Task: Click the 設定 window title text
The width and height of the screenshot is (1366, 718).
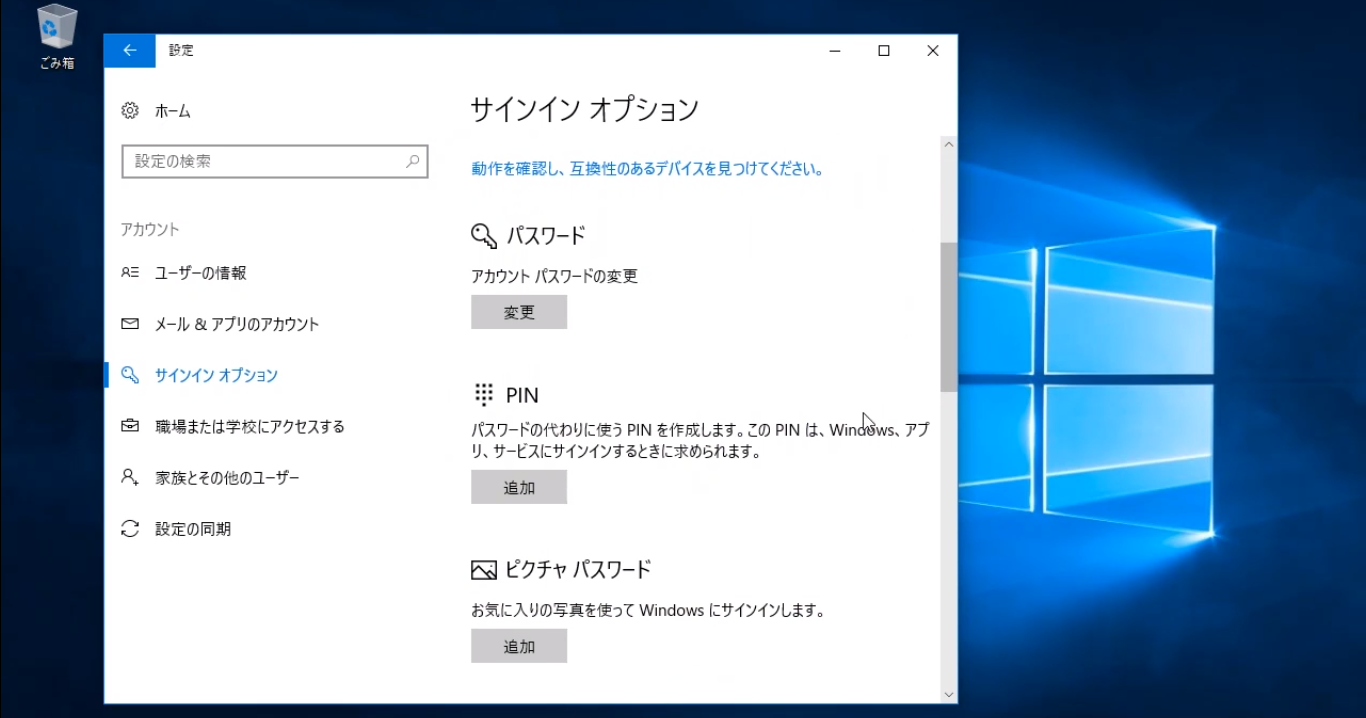Action: (181, 50)
